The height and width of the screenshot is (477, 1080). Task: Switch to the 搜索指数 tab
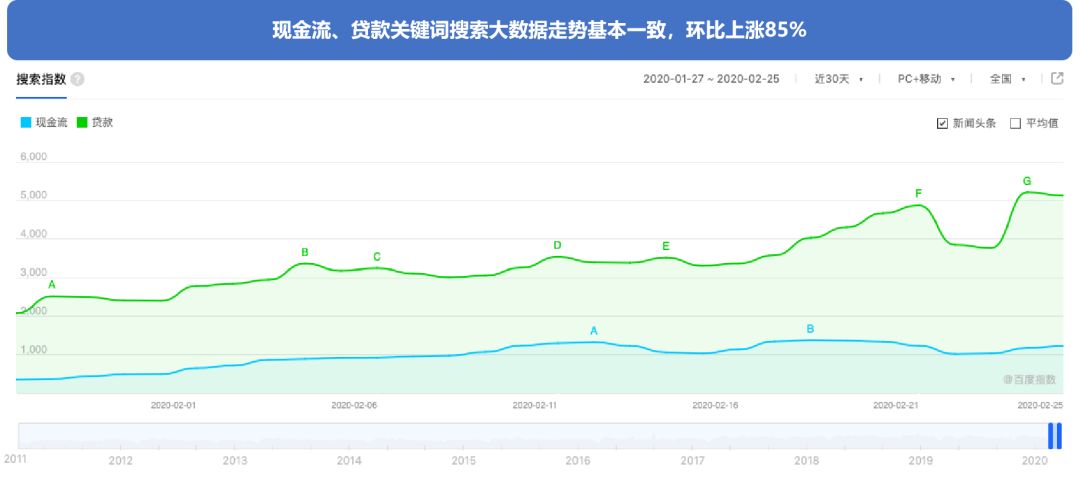tap(41, 79)
